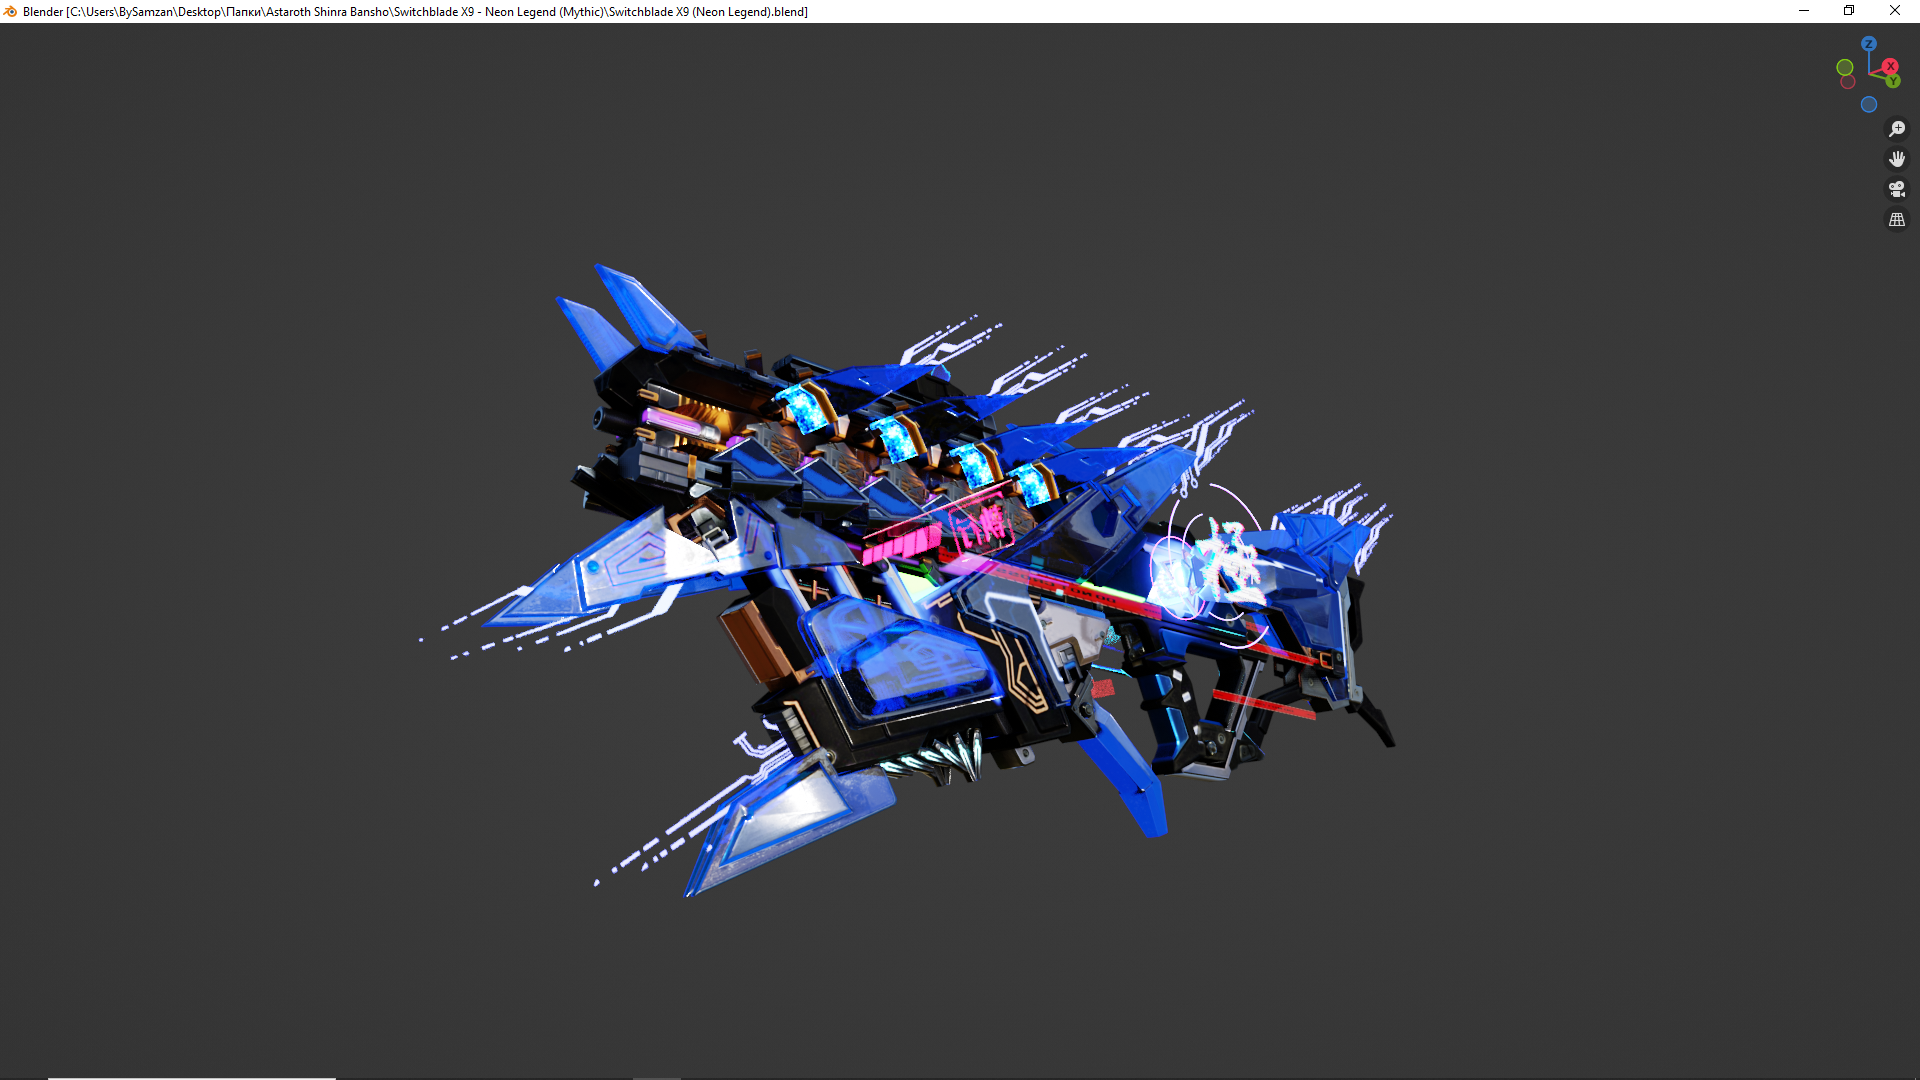This screenshot has height=1080, width=1920.
Task: Click unlabeled negative X dark red gizmo circle
Action: [1848, 82]
